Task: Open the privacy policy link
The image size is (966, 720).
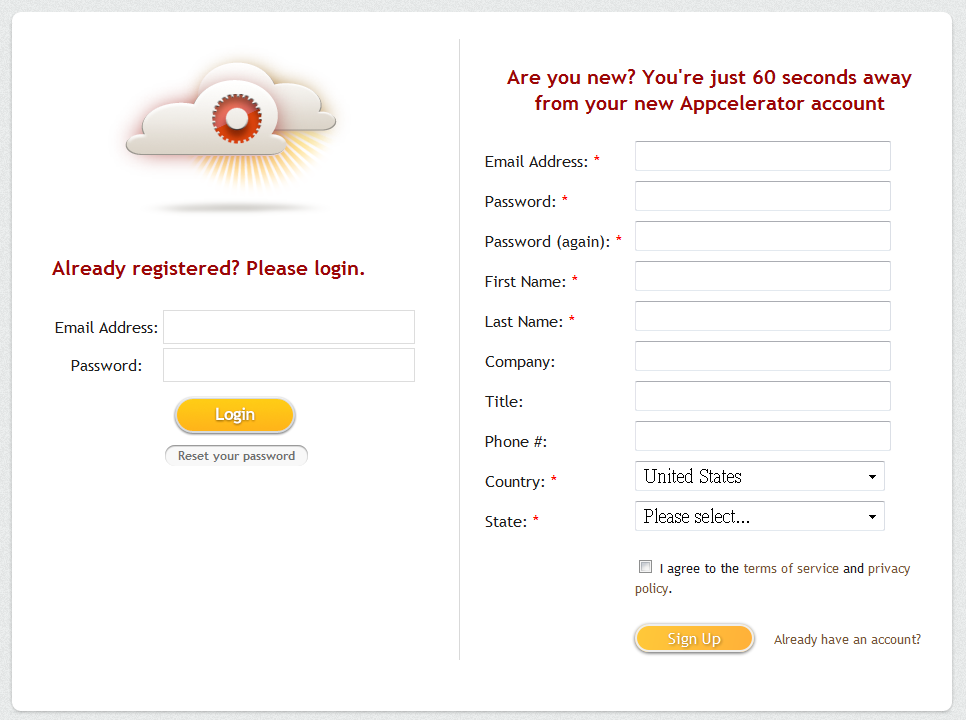Action: click(888, 568)
